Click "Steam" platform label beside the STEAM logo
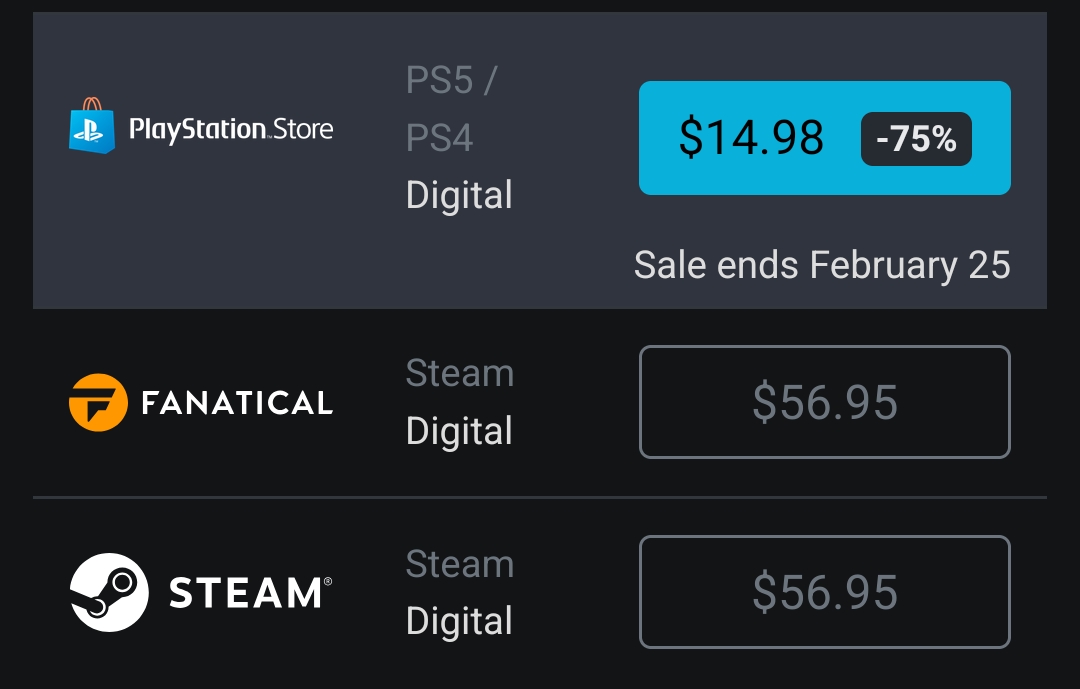The image size is (1080, 689). pos(459,564)
